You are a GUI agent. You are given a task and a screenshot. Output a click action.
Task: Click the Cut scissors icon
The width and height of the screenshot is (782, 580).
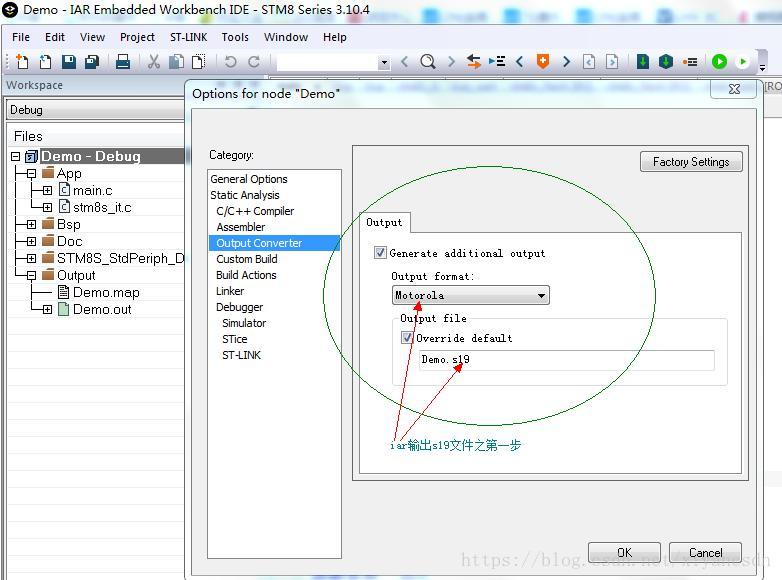click(154, 61)
